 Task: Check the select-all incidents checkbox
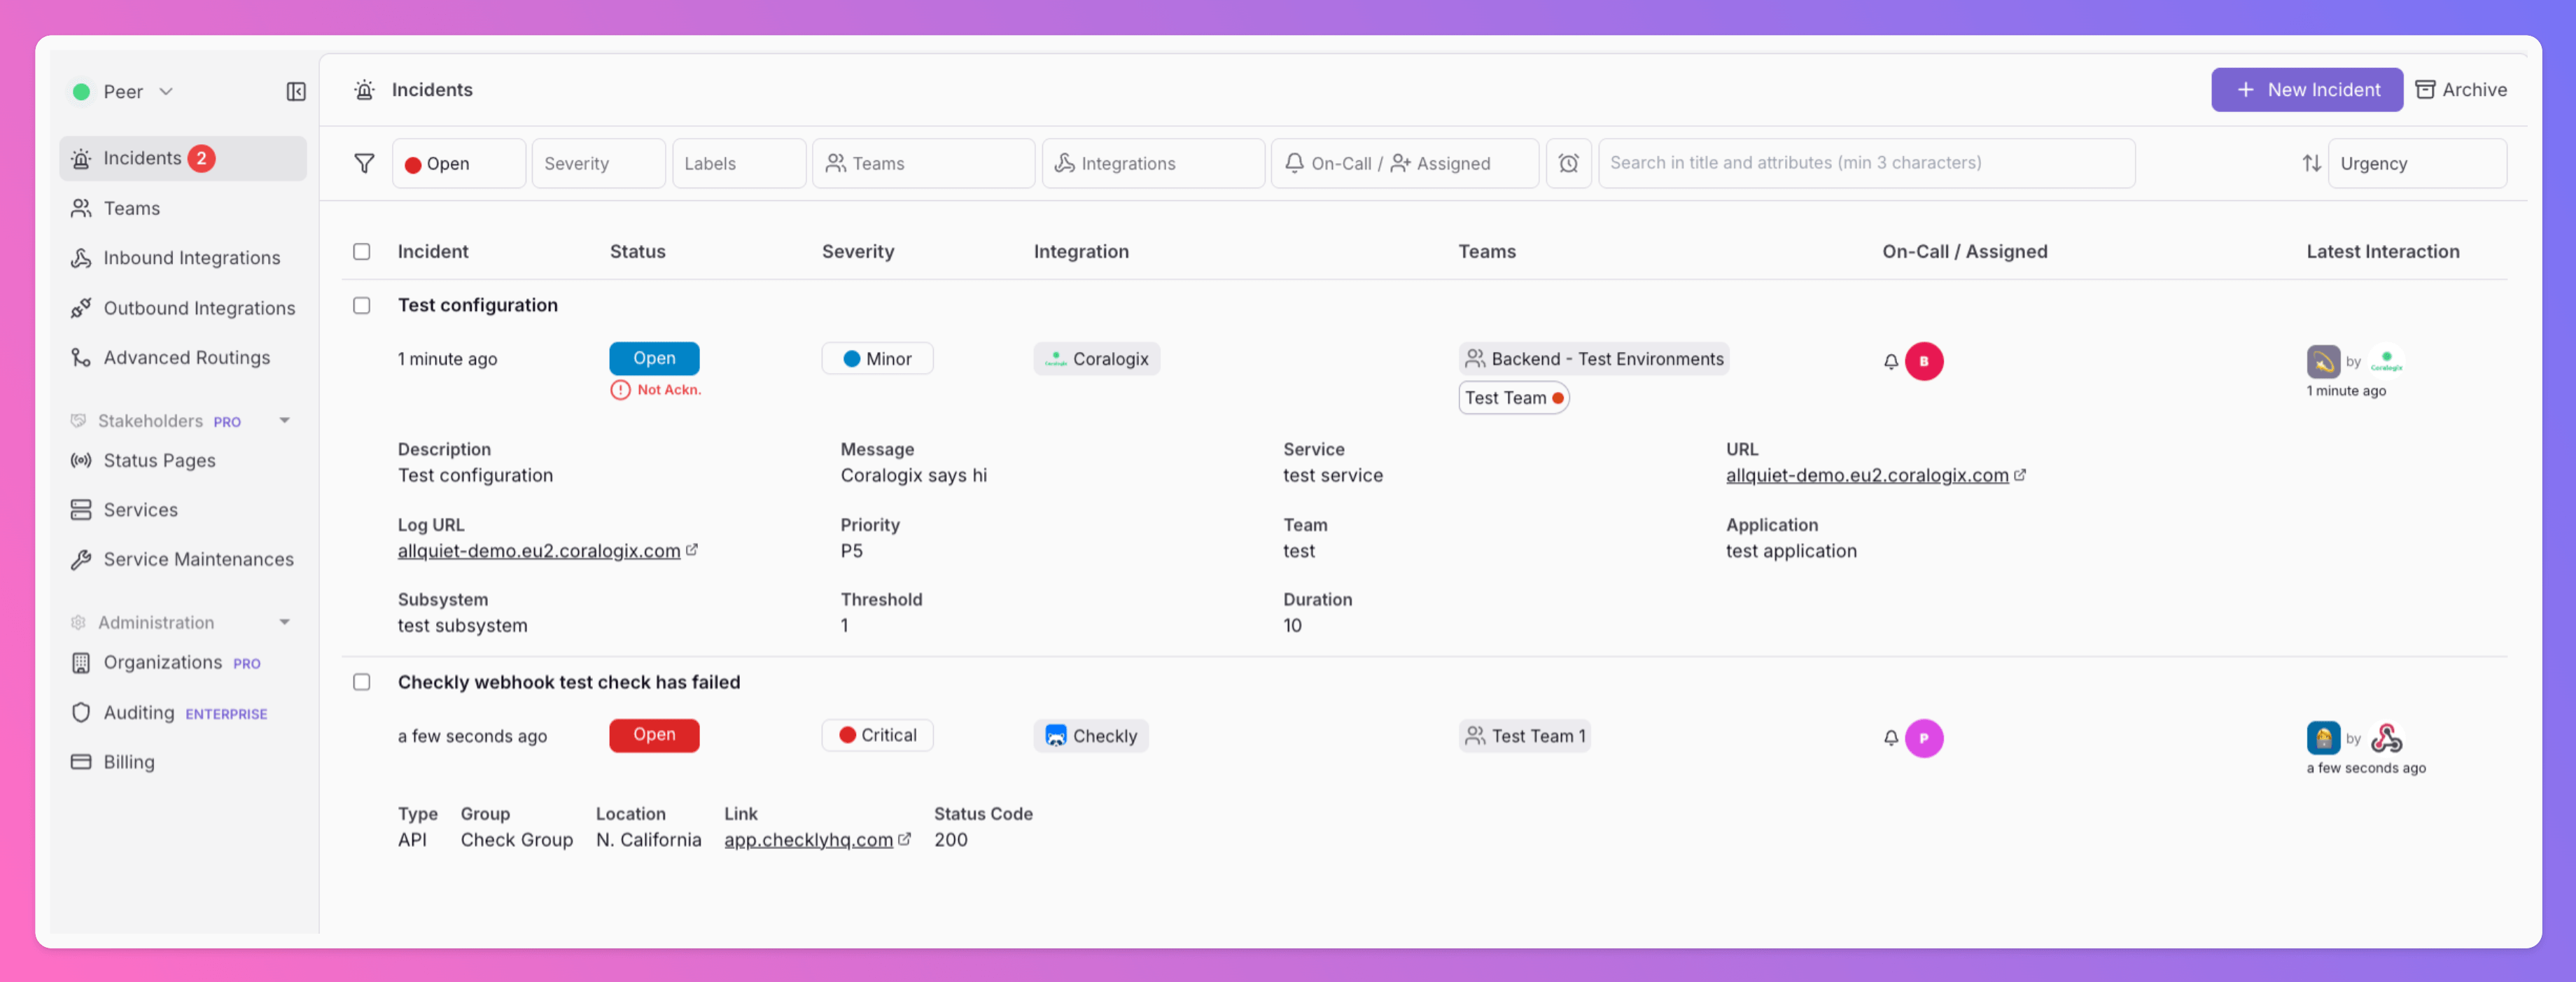click(361, 252)
